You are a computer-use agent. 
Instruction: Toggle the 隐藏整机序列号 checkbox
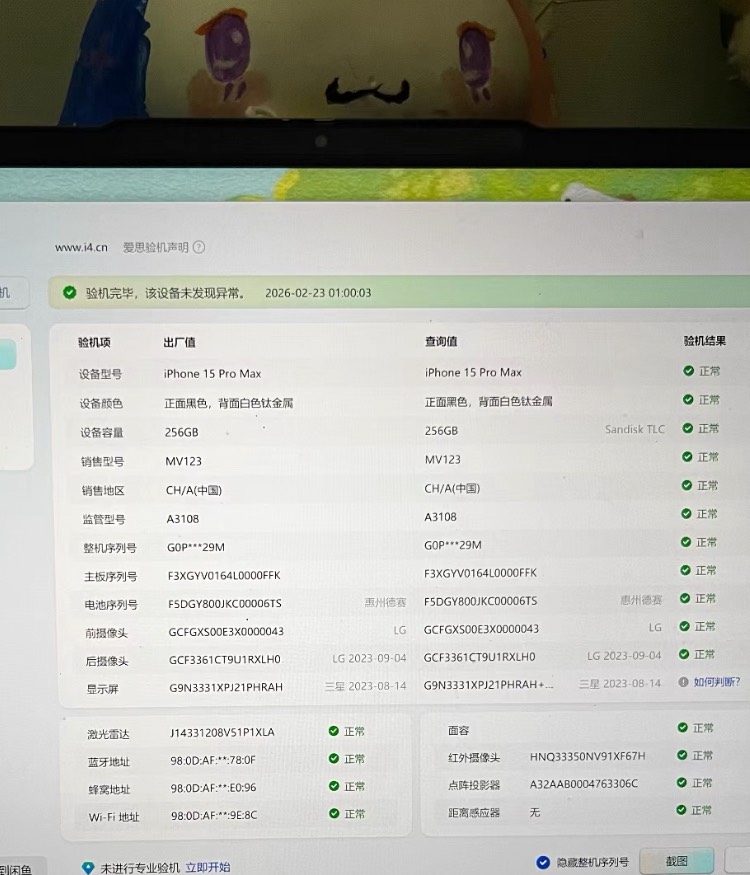coord(543,862)
